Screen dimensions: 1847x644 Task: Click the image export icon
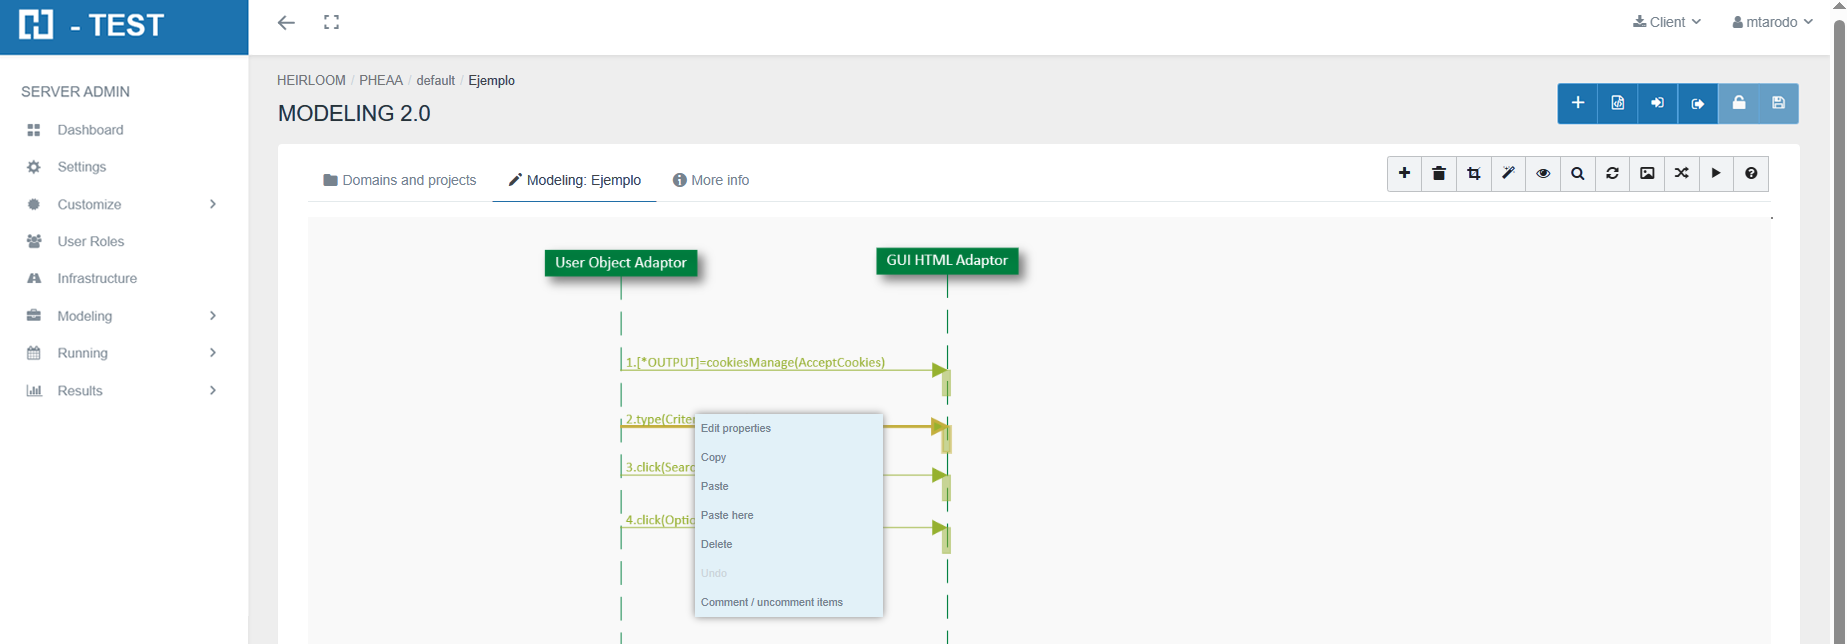point(1647,174)
